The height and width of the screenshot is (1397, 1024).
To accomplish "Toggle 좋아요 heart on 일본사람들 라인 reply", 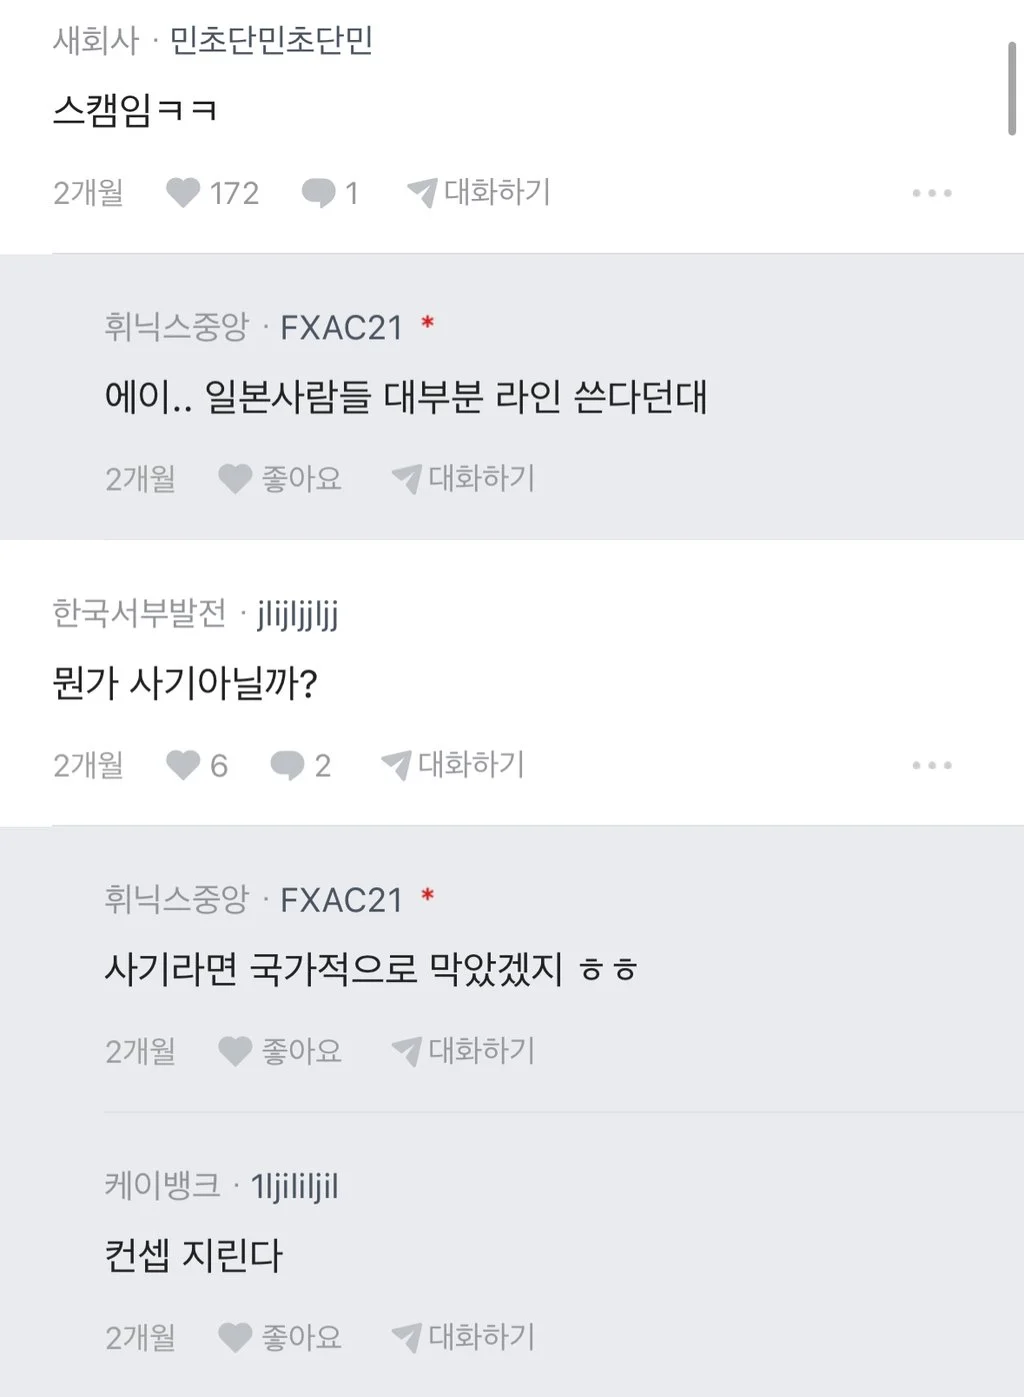I will tap(235, 479).
